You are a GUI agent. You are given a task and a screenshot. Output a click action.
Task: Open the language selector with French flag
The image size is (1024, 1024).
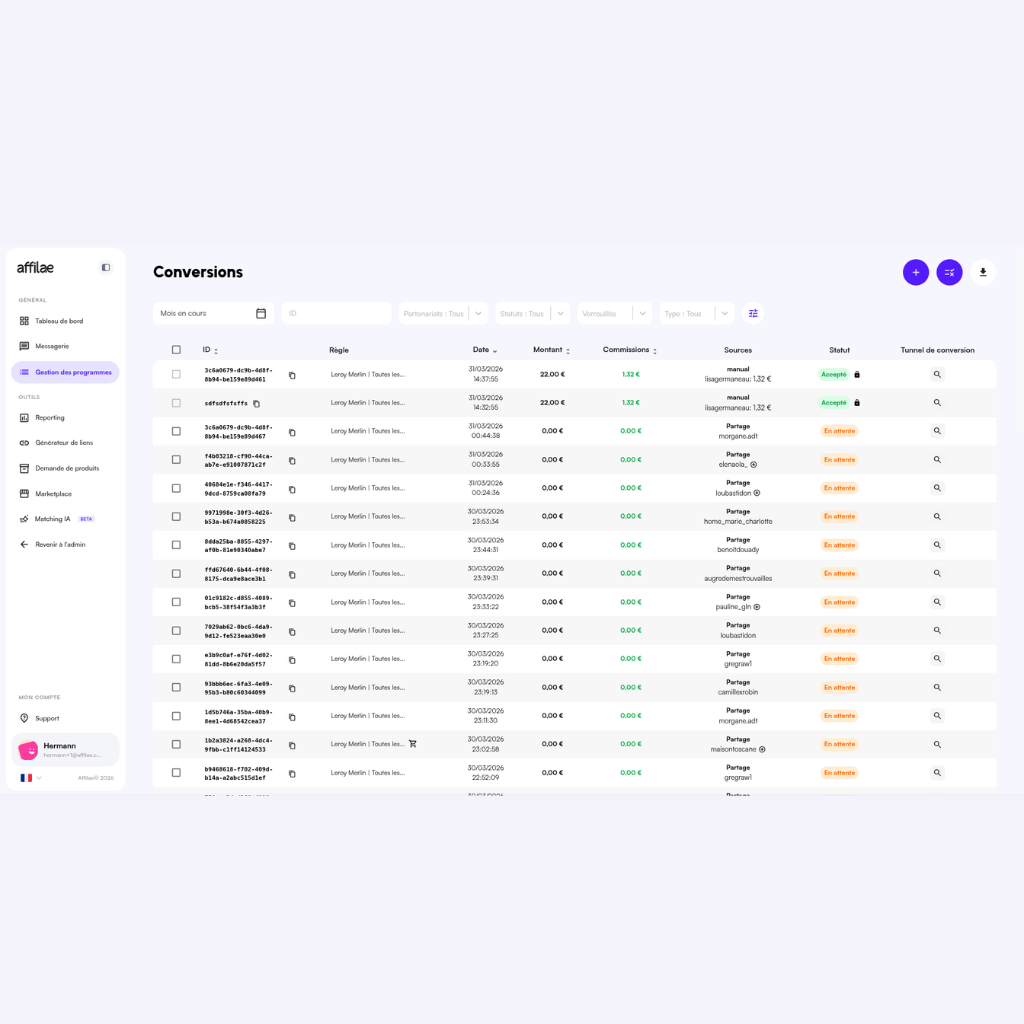[x=30, y=777]
